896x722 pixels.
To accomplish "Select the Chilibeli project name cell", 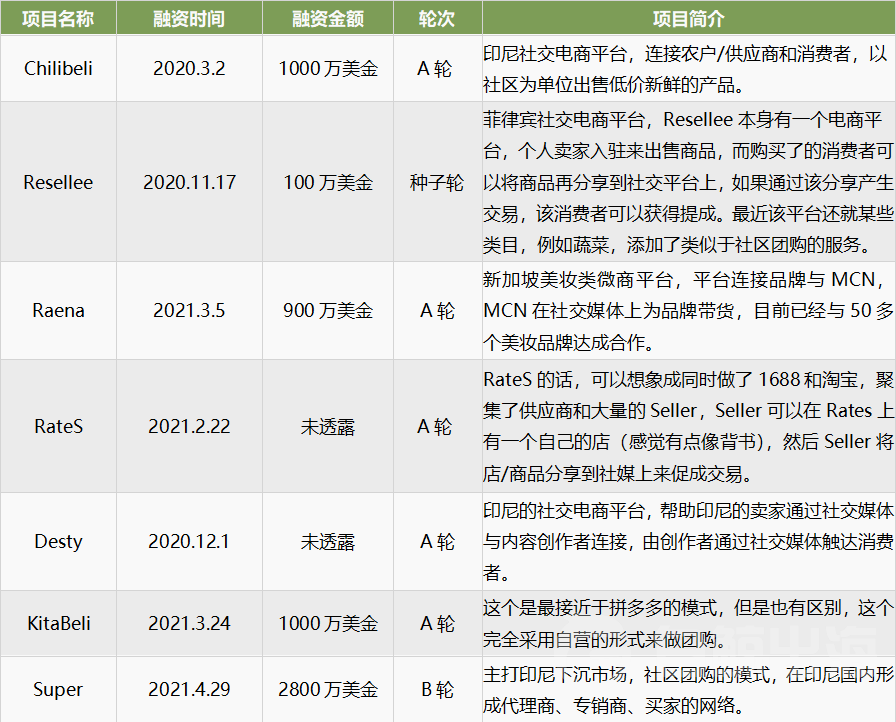I will pyautogui.click(x=58, y=69).
